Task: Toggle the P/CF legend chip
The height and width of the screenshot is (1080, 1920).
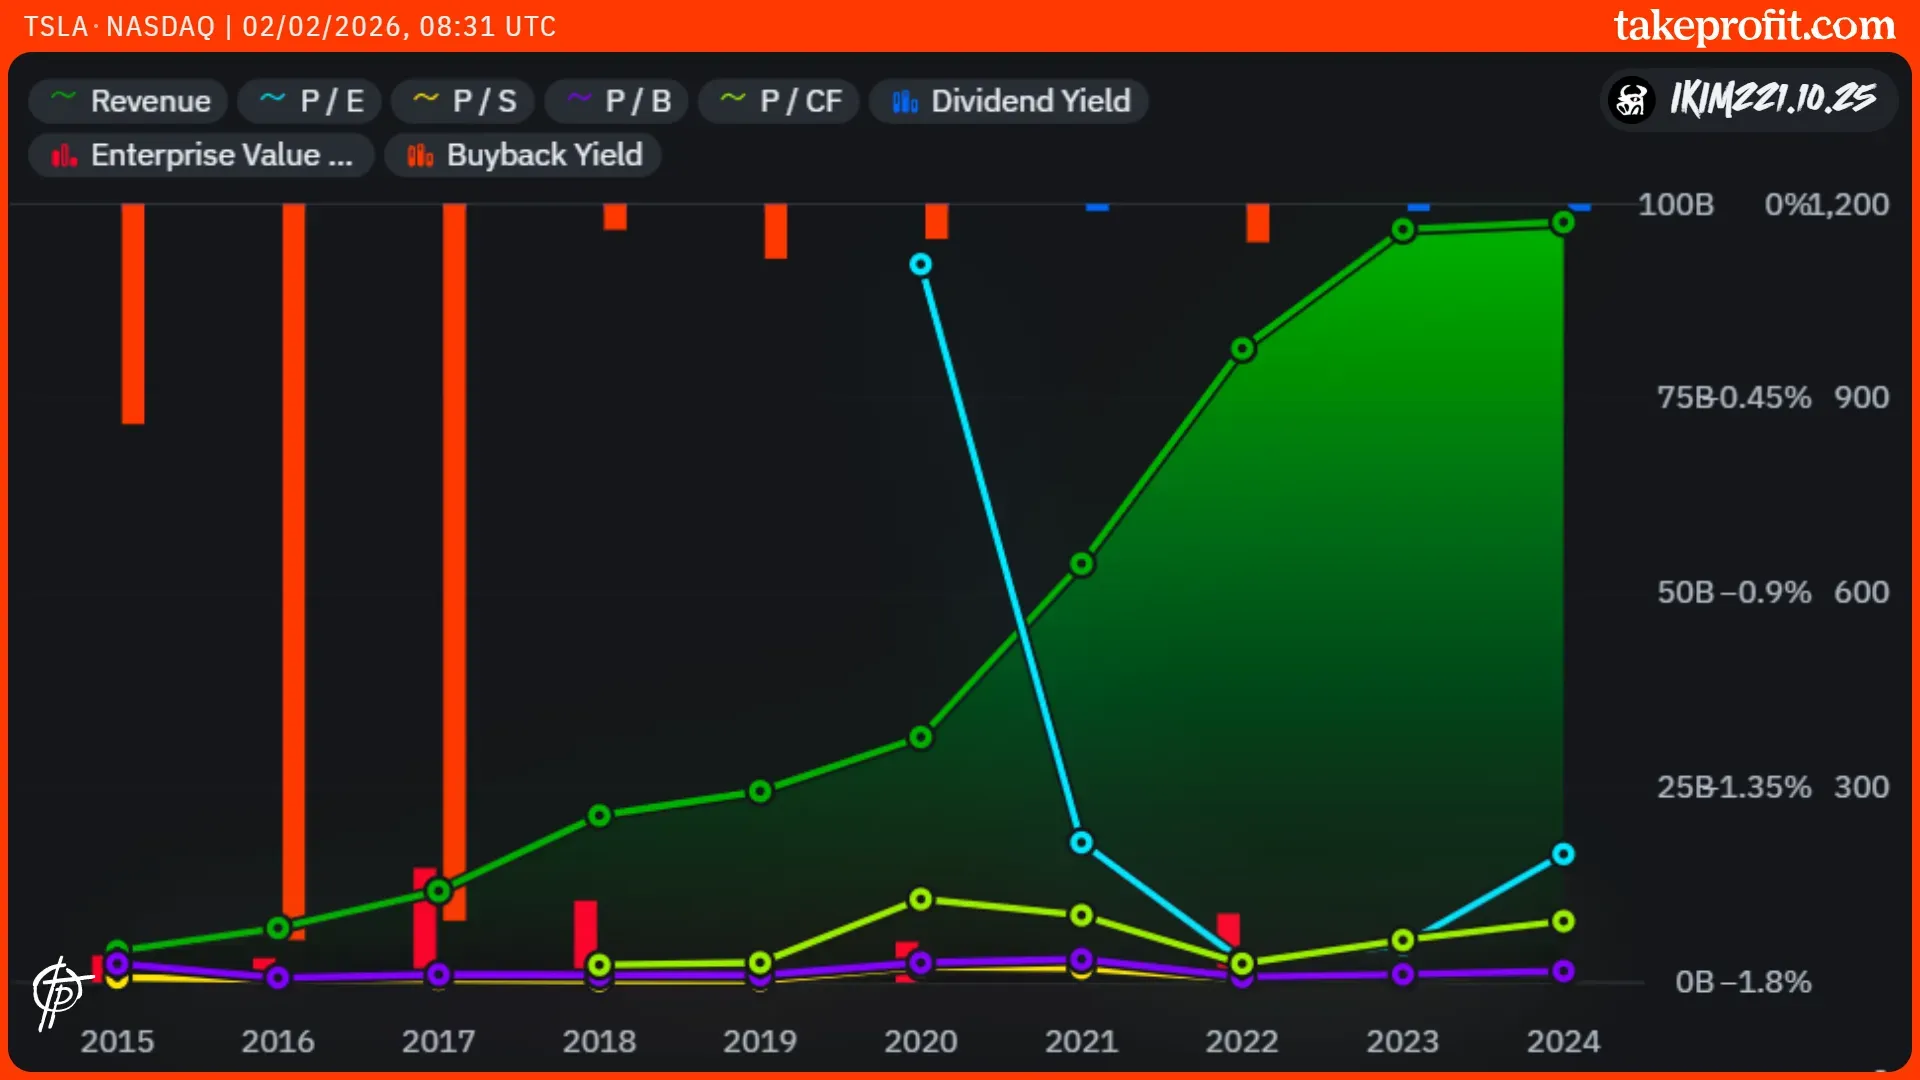Action: 779,101
